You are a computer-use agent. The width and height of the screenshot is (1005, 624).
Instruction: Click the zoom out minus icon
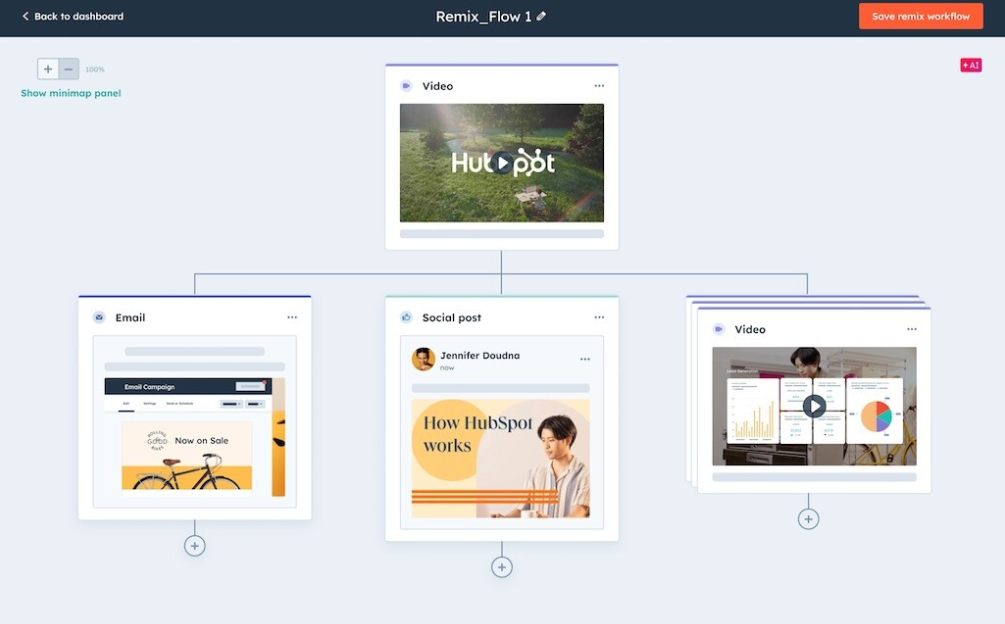(x=66, y=68)
